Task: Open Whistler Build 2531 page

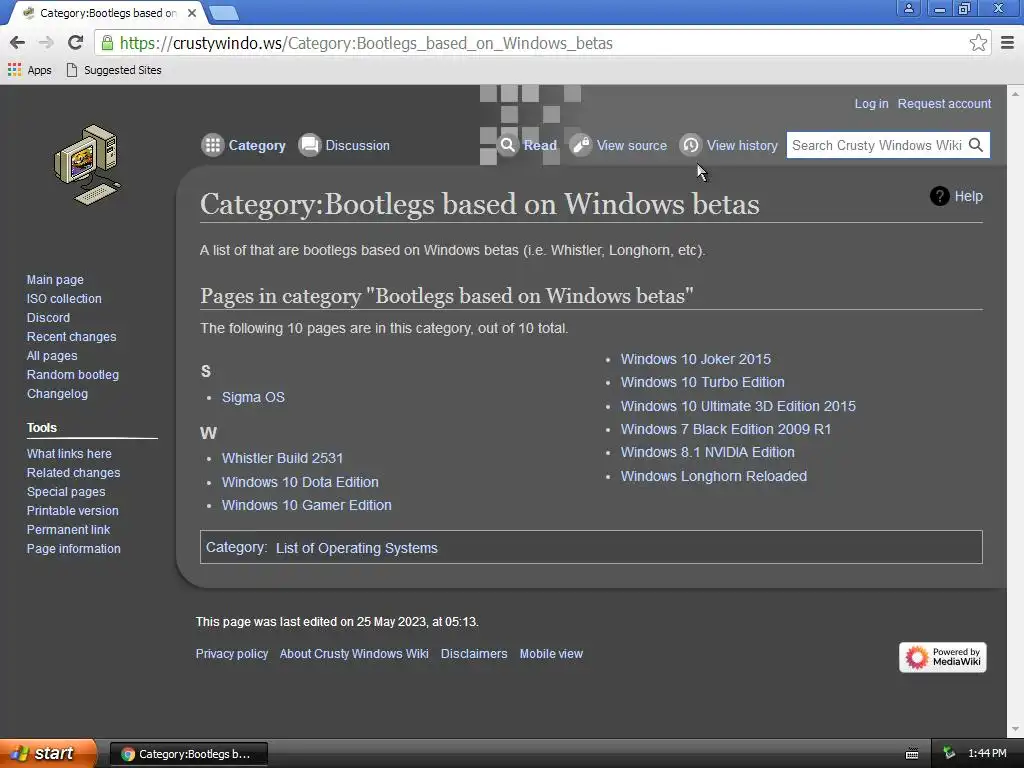Action: coord(282,458)
